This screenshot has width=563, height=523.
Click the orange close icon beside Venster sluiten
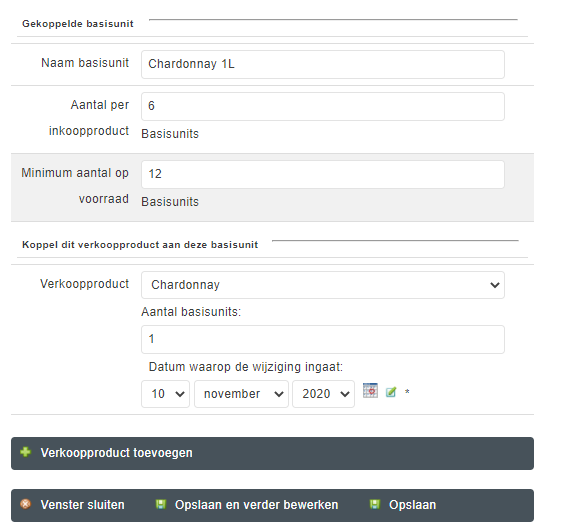pyautogui.click(x=25, y=504)
